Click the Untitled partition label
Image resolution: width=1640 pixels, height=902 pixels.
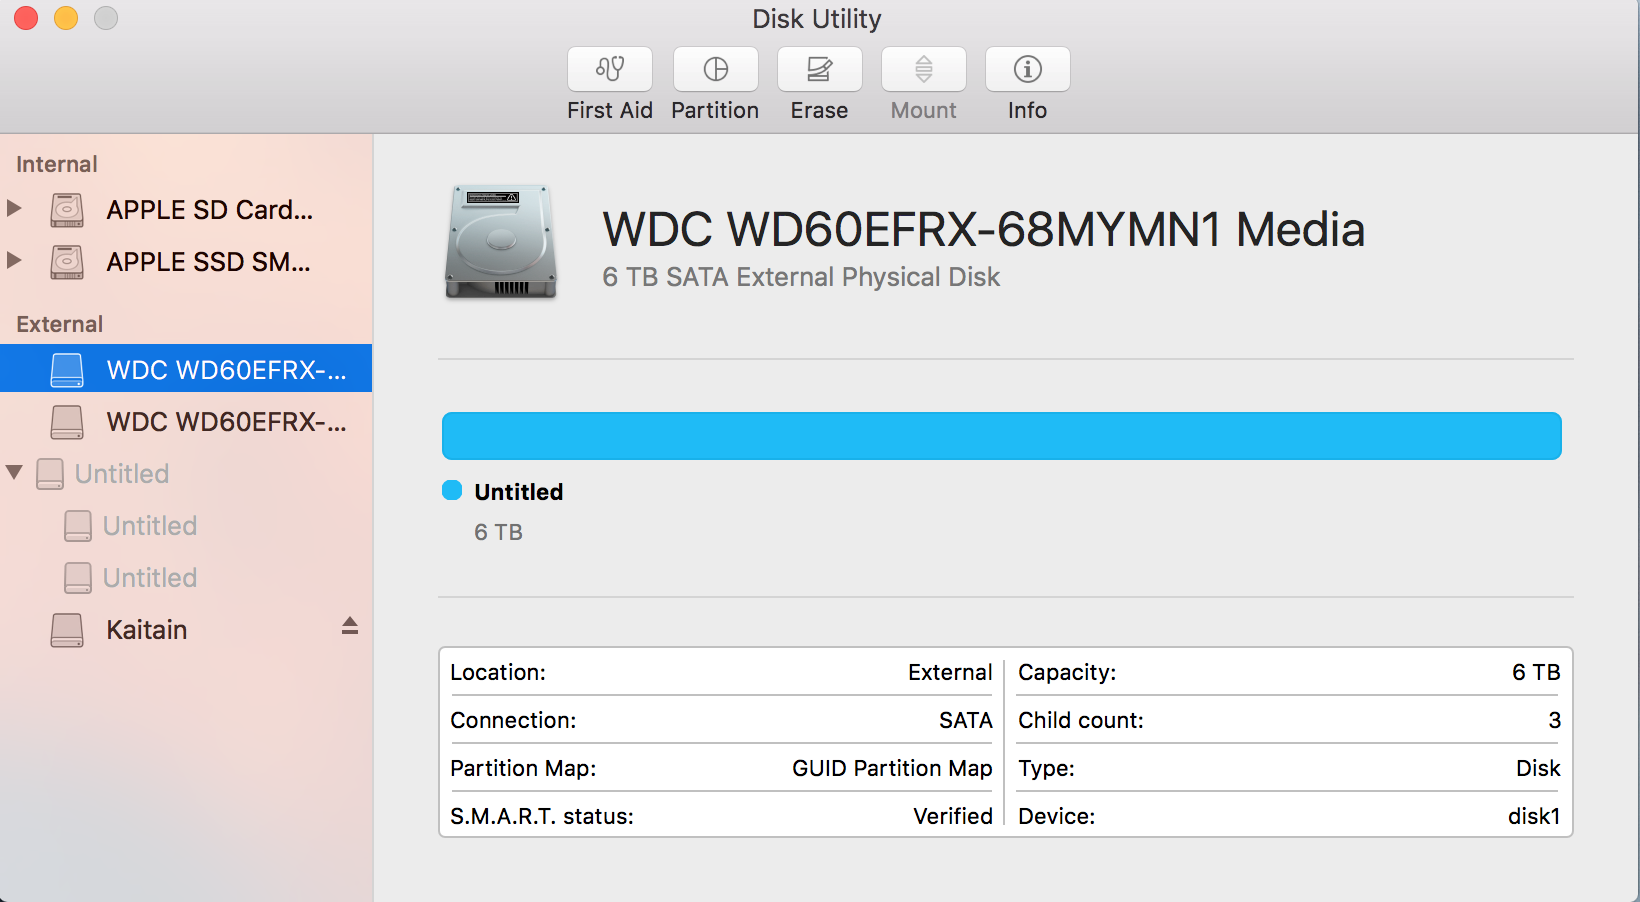(519, 492)
